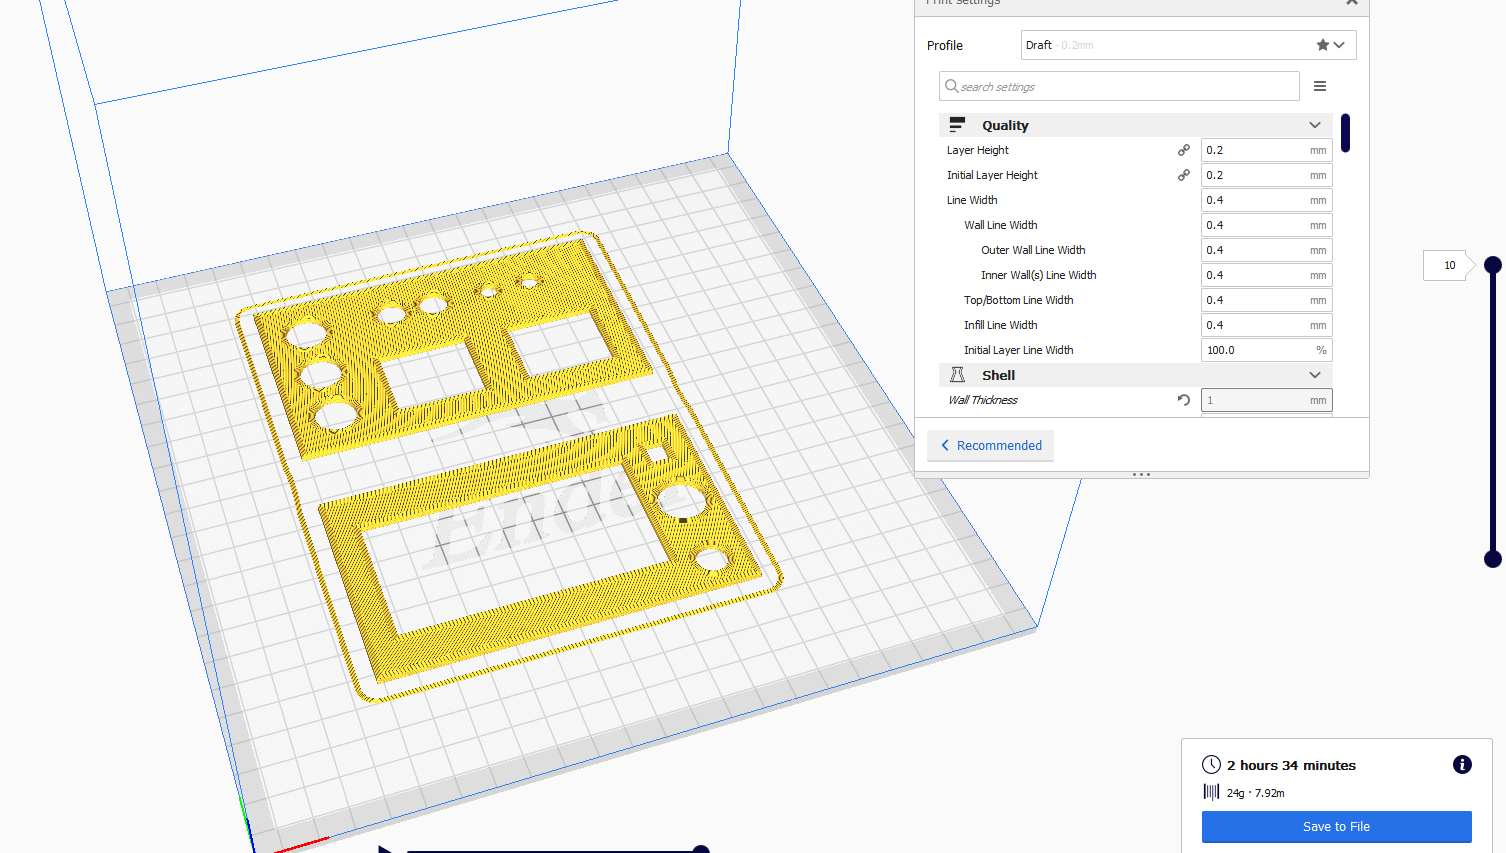1506x853 pixels.
Task: Click the layer number box showing 10
Action: (x=1448, y=265)
